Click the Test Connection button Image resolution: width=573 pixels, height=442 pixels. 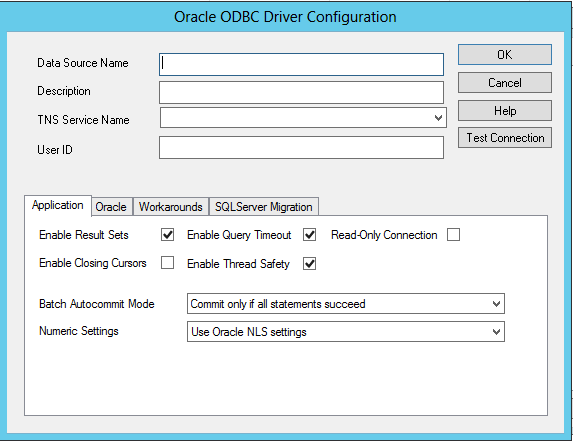coord(505,138)
